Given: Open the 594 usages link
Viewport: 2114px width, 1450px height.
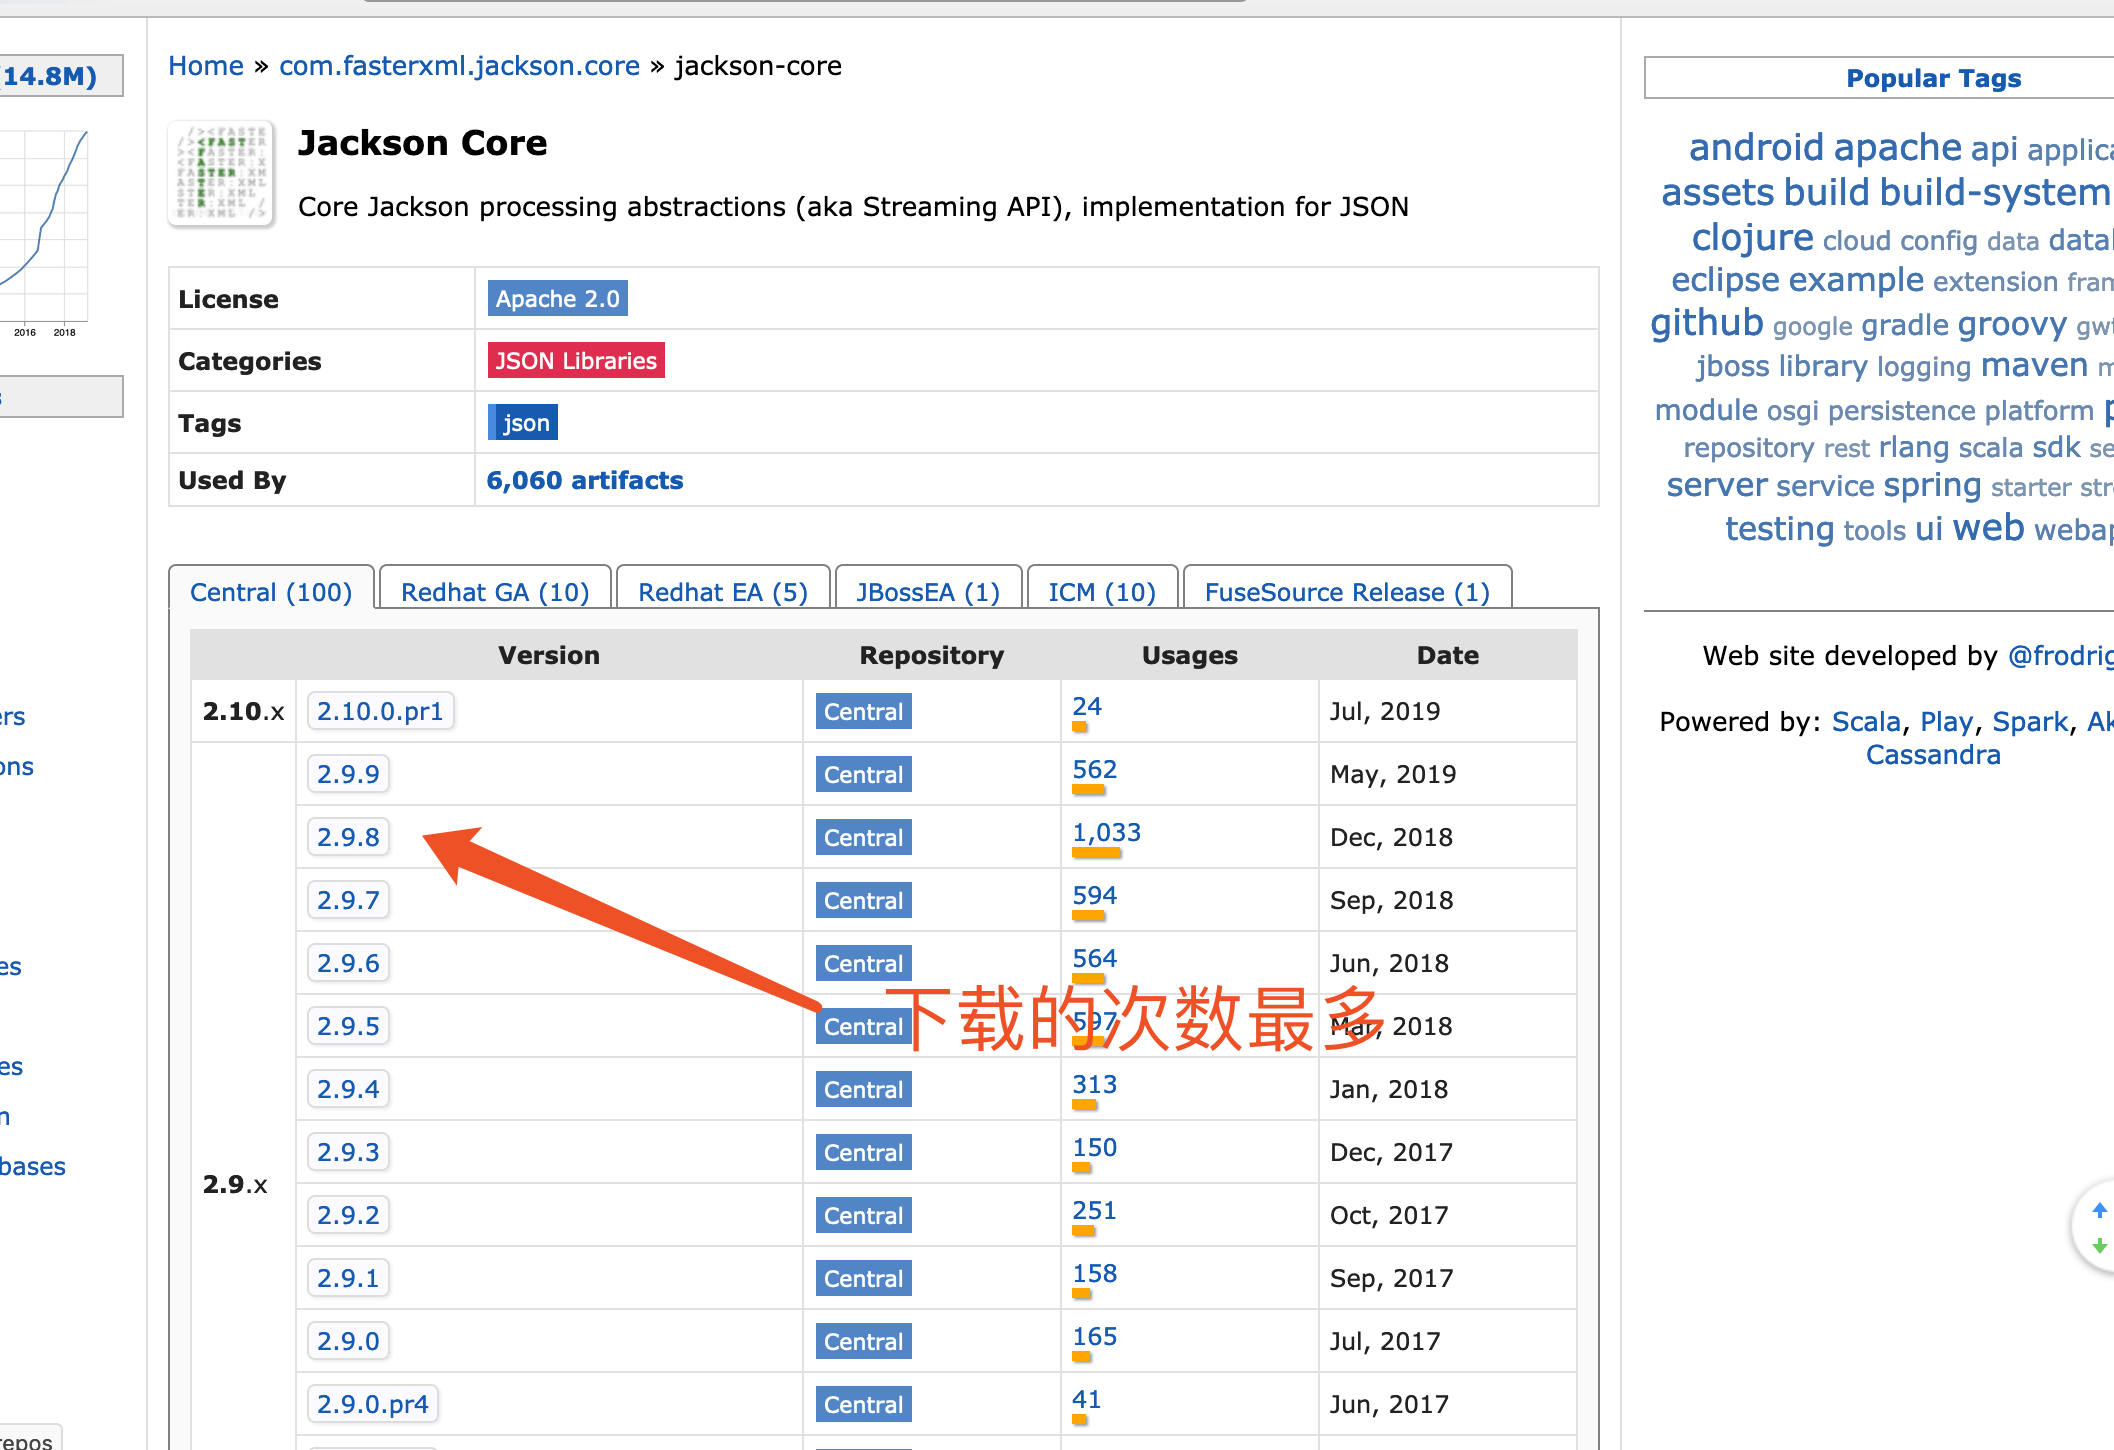Looking at the screenshot, I should pyautogui.click(x=1095, y=895).
